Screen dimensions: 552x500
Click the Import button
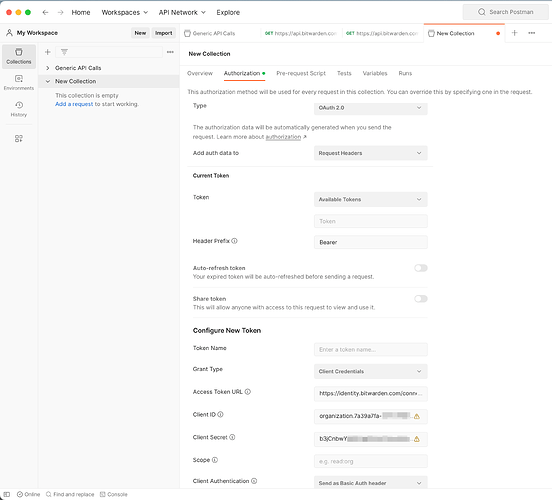(164, 33)
